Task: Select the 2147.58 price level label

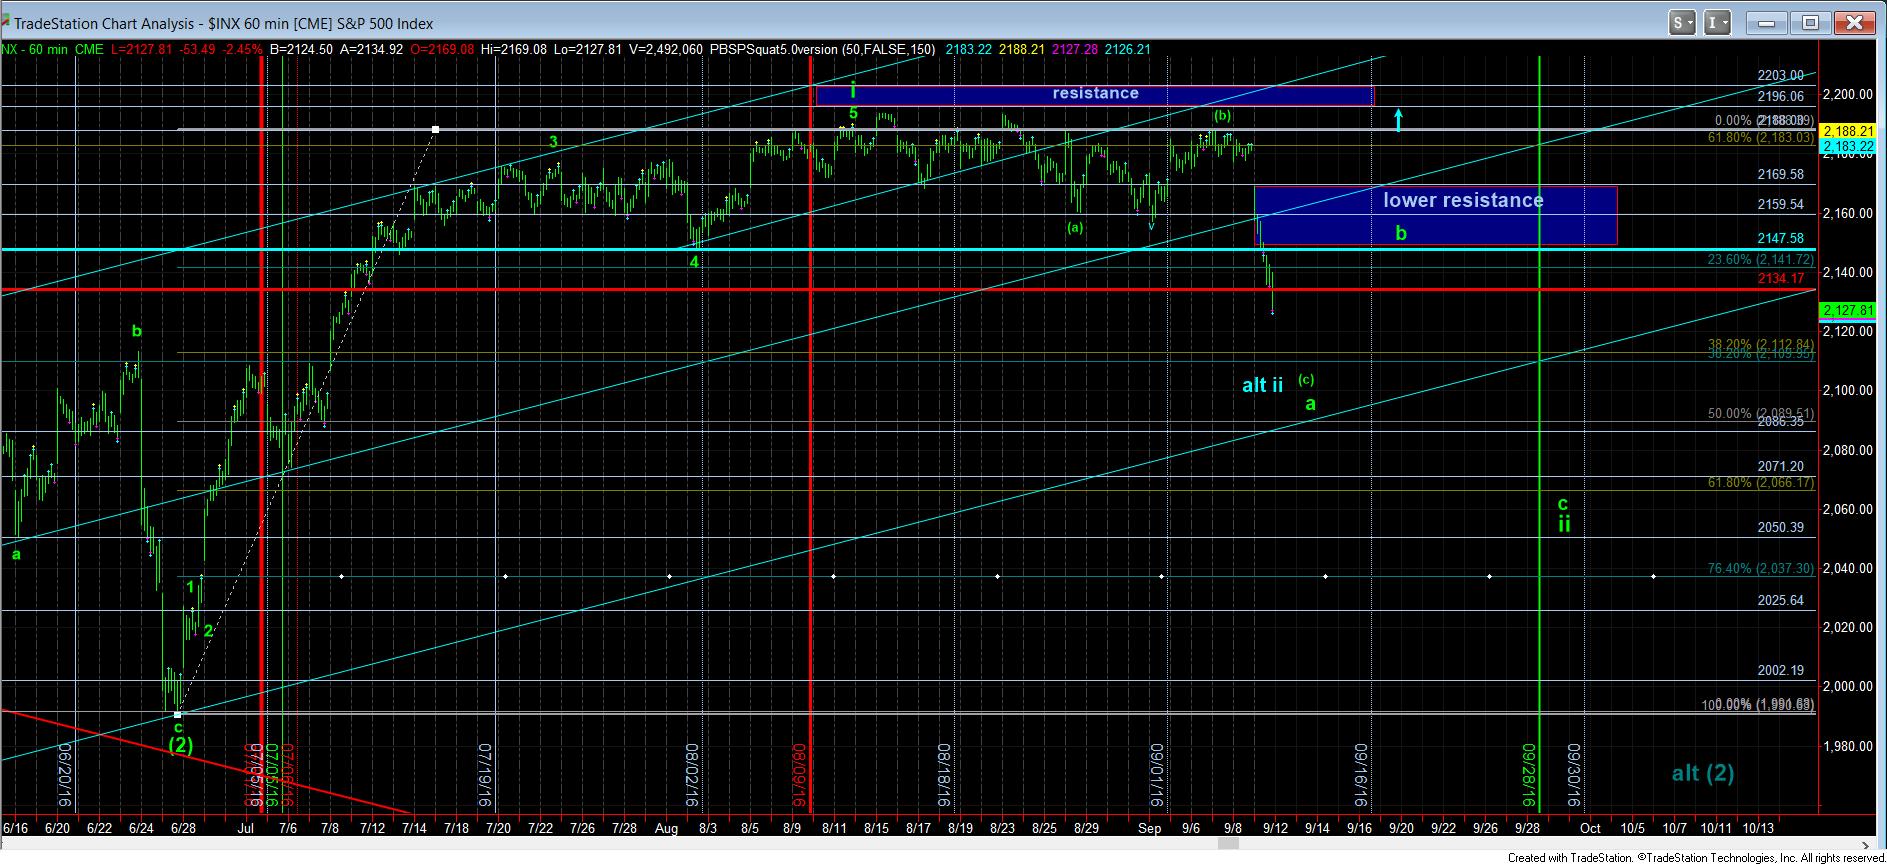Action: click(1781, 239)
